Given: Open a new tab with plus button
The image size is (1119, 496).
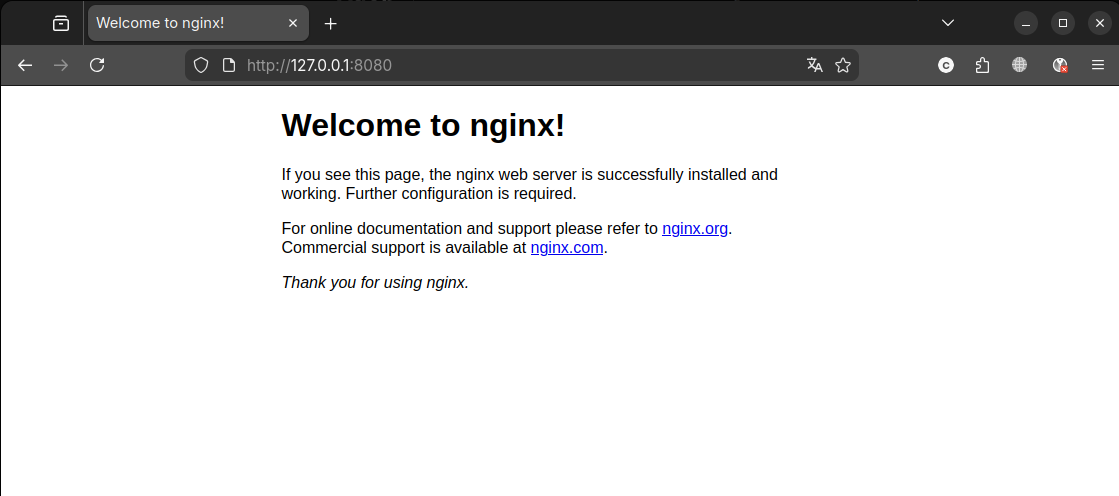Looking at the screenshot, I should [331, 23].
